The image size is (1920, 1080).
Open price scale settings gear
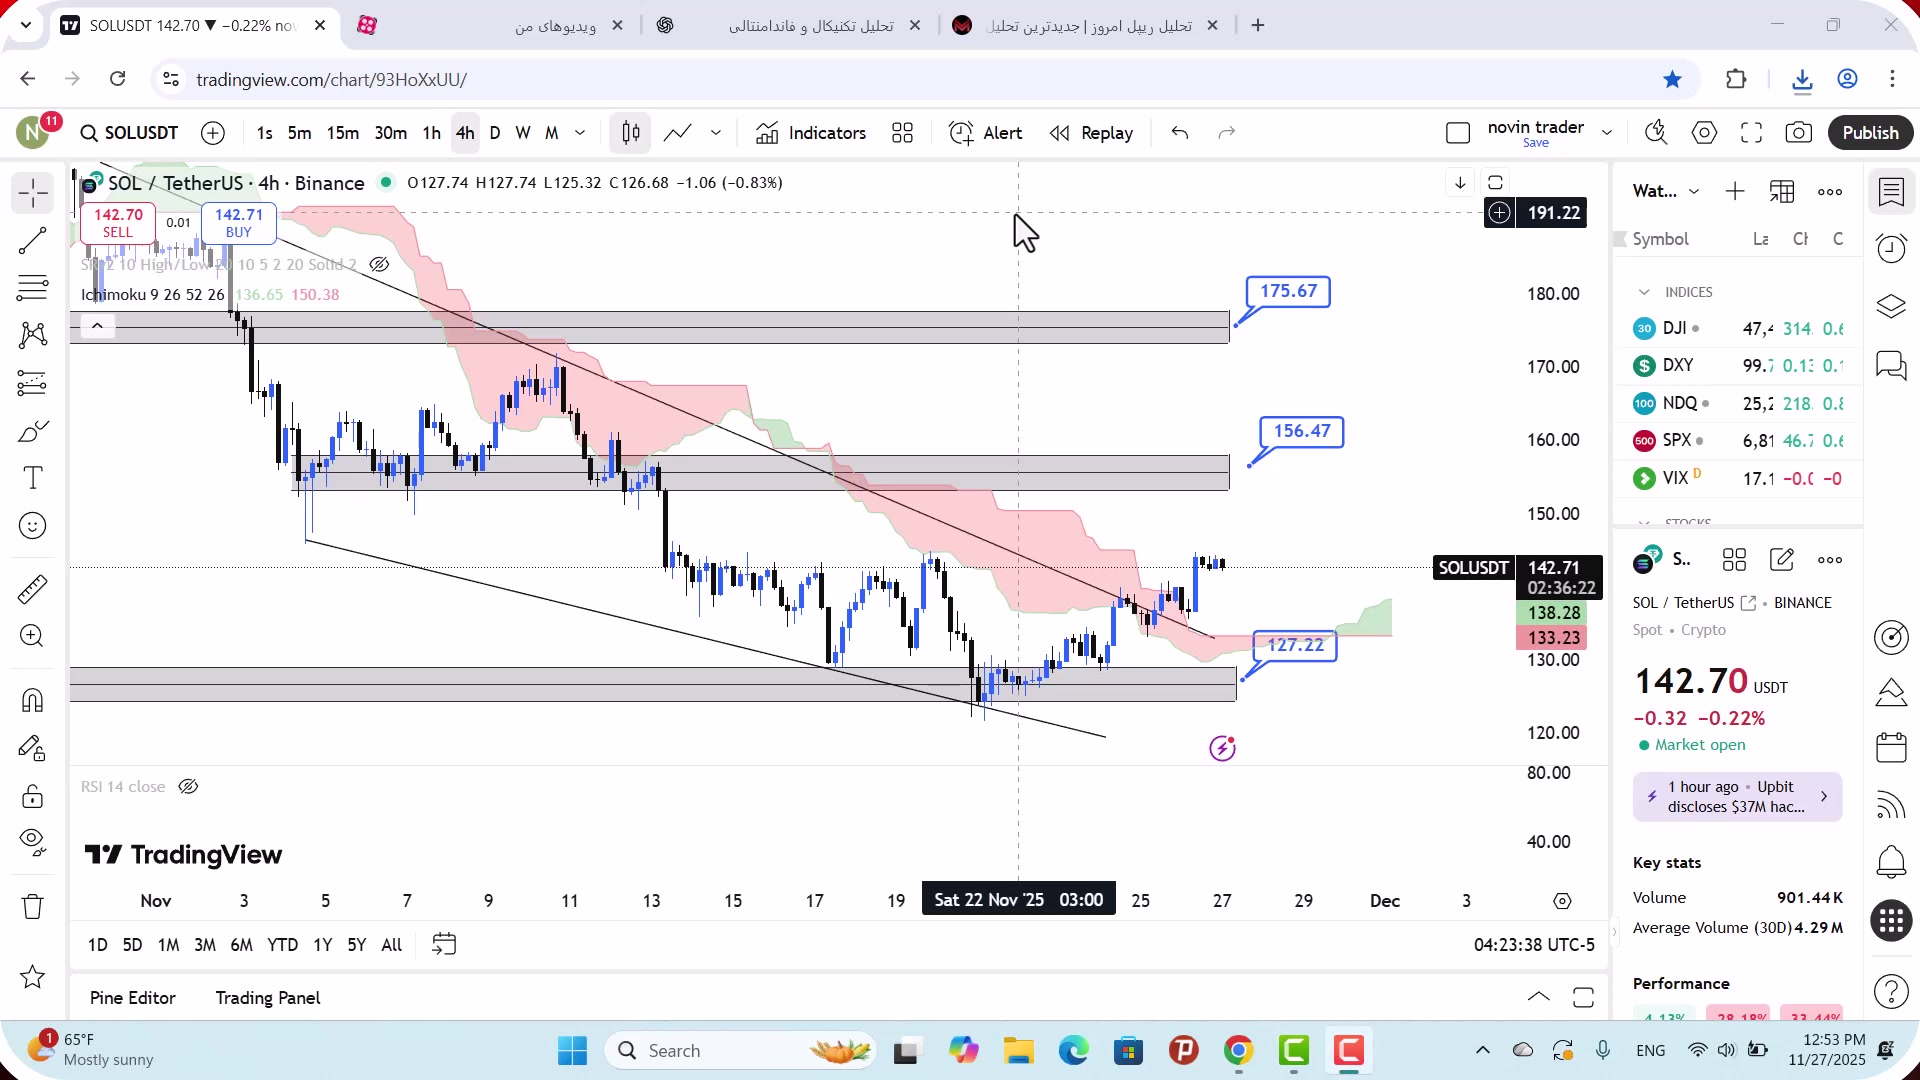[1562, 901]
